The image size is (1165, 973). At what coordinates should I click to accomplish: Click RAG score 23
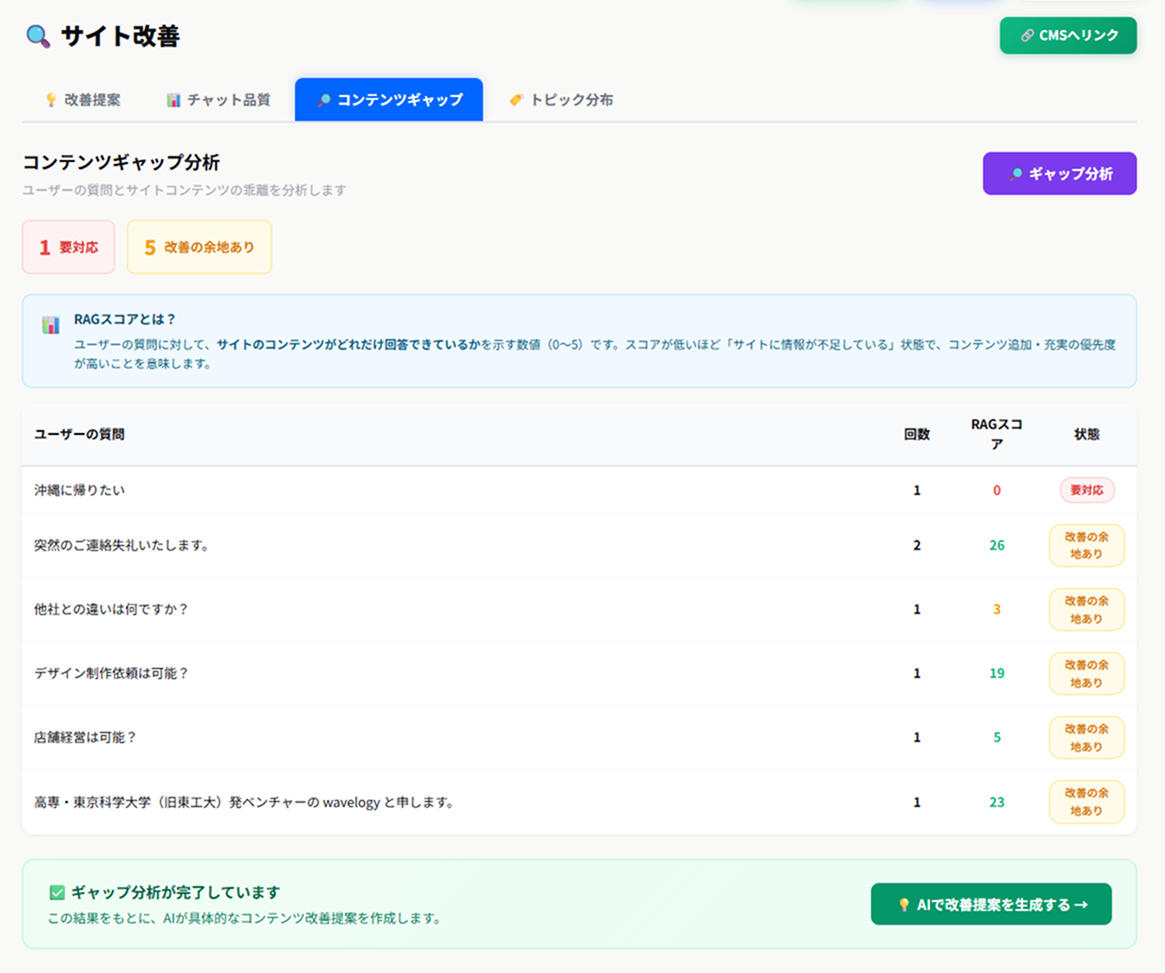click(996, 802)
